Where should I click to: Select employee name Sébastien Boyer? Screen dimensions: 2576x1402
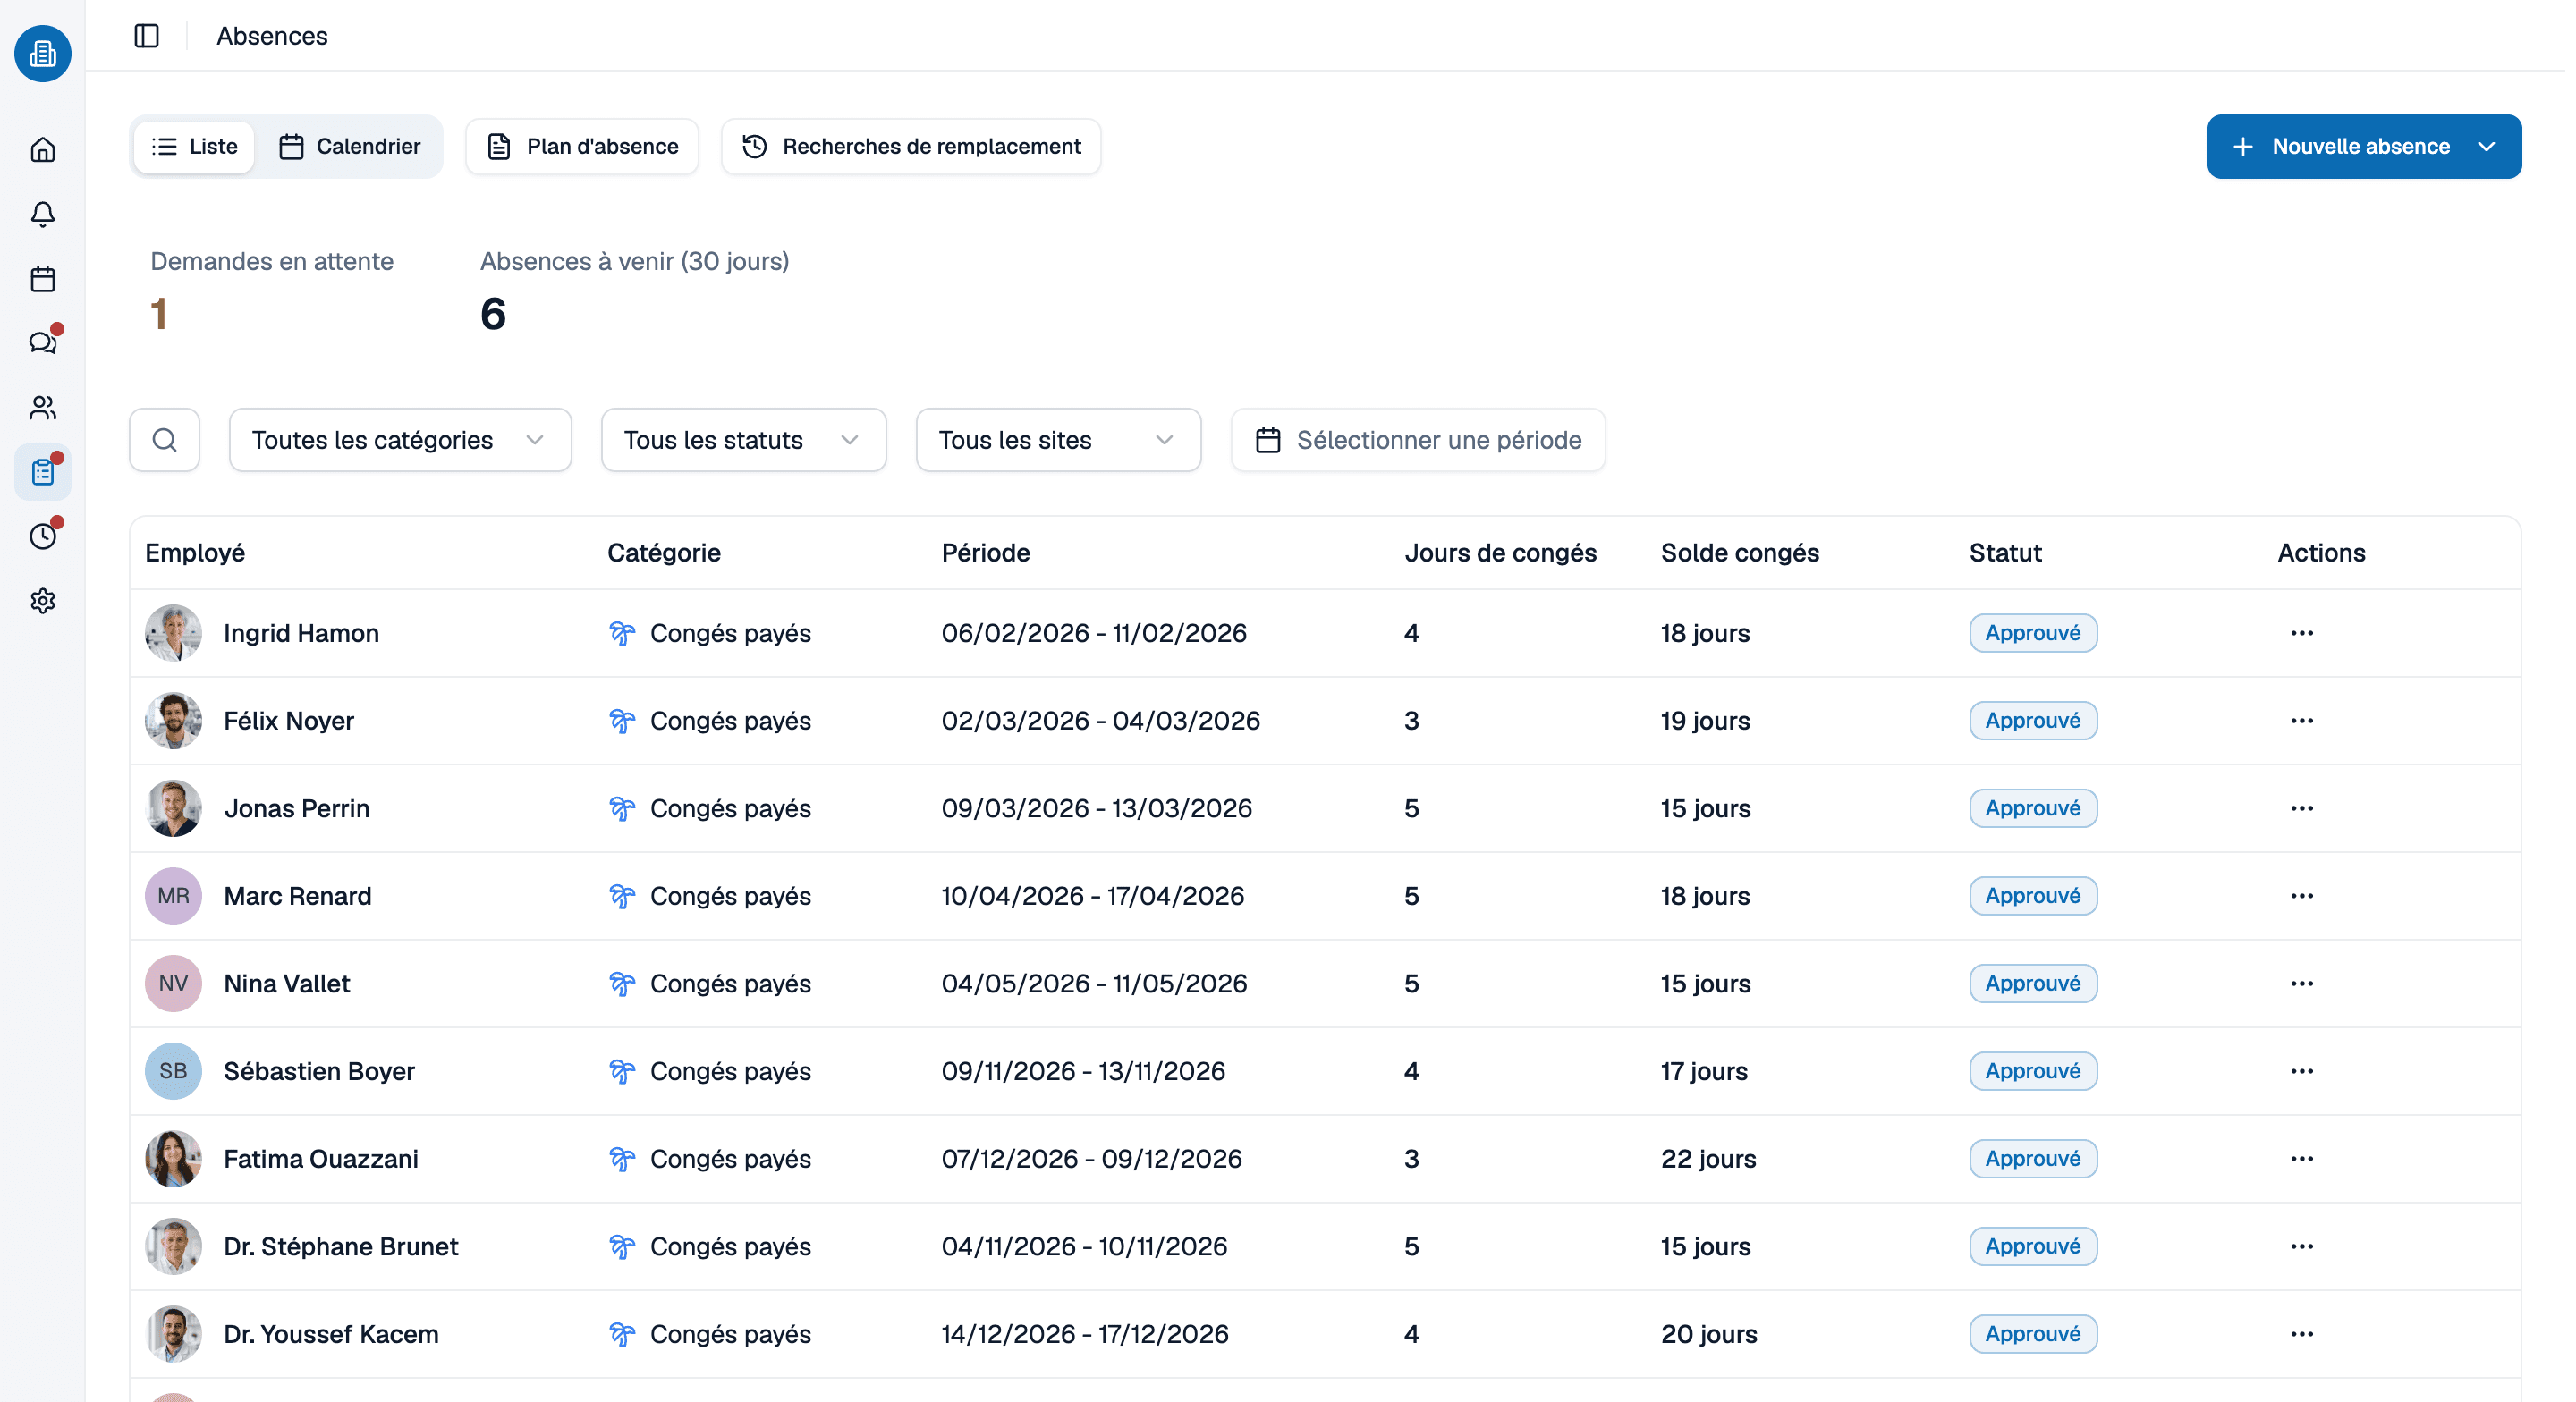[x=319, y=1071]
